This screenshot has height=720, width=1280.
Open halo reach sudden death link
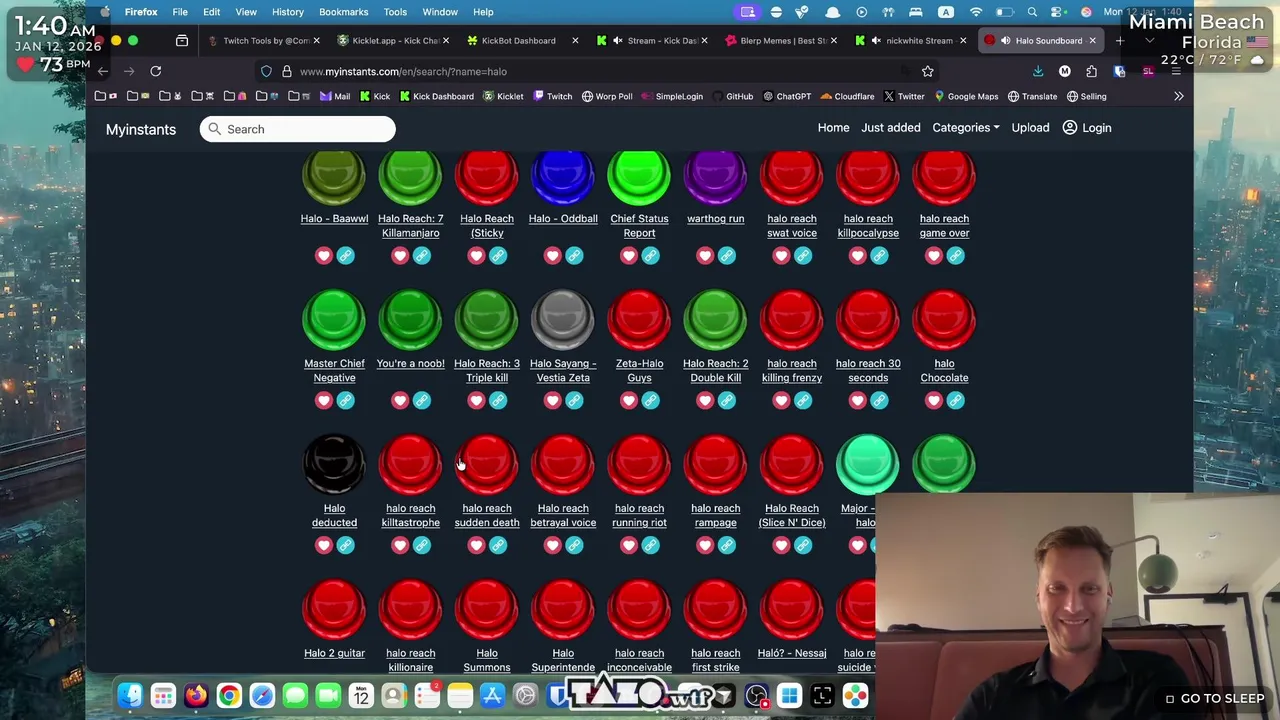[487, 516]
